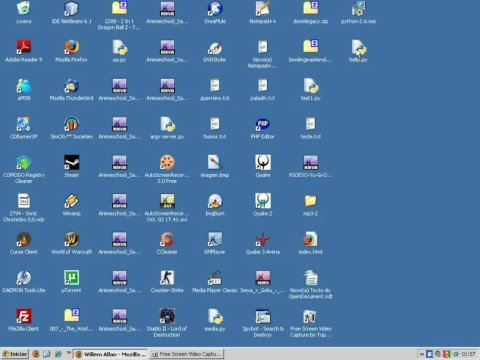This screenshot has width=480, height=360.
Task: Open COMODO Registry Cleaner shortcut
Action: point(24,169)
